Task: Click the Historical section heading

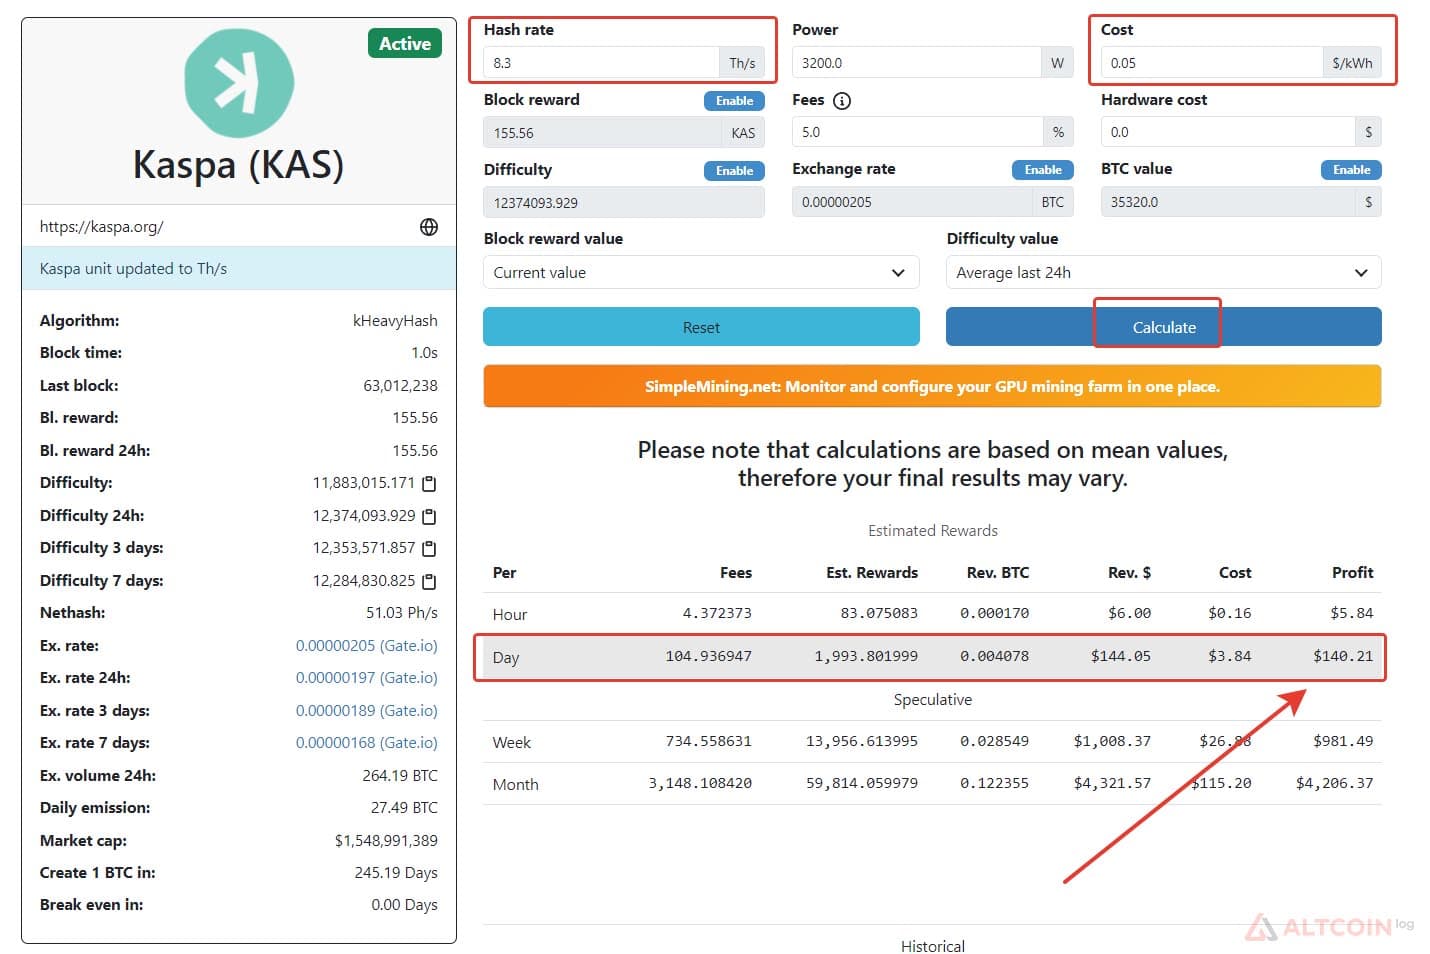Action: (x=932, y=946)
